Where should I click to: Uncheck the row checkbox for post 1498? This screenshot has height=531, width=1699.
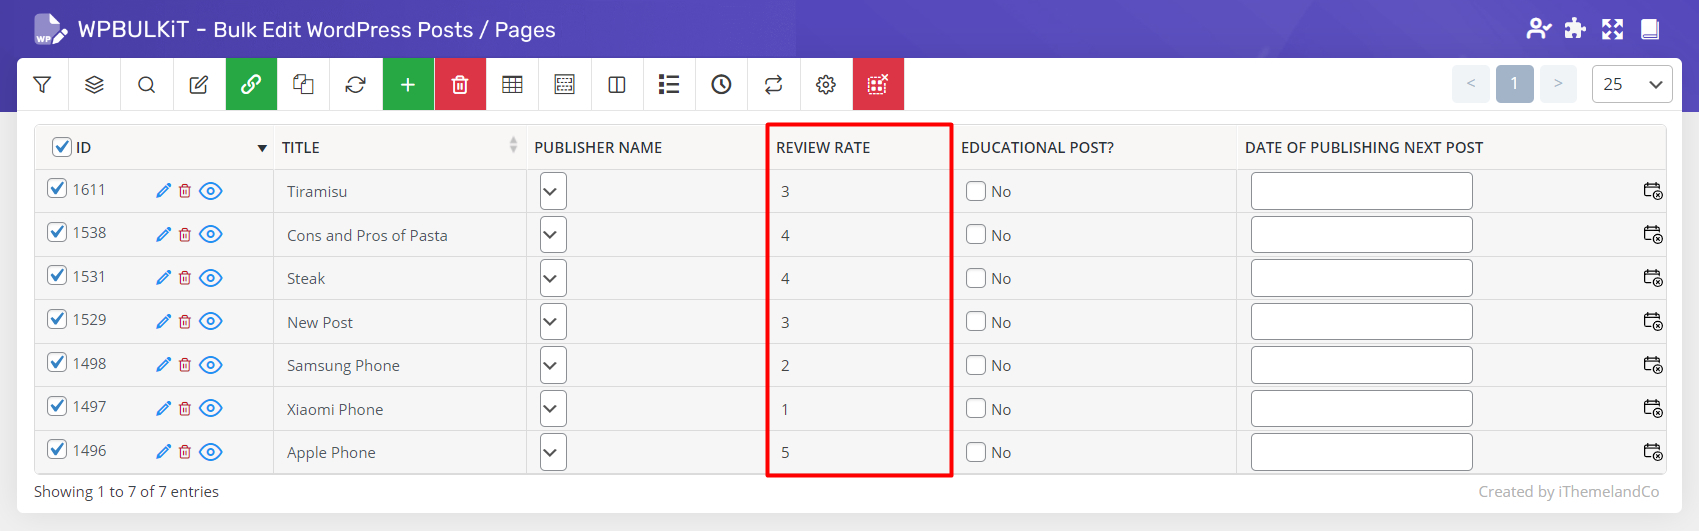point(57,362)
